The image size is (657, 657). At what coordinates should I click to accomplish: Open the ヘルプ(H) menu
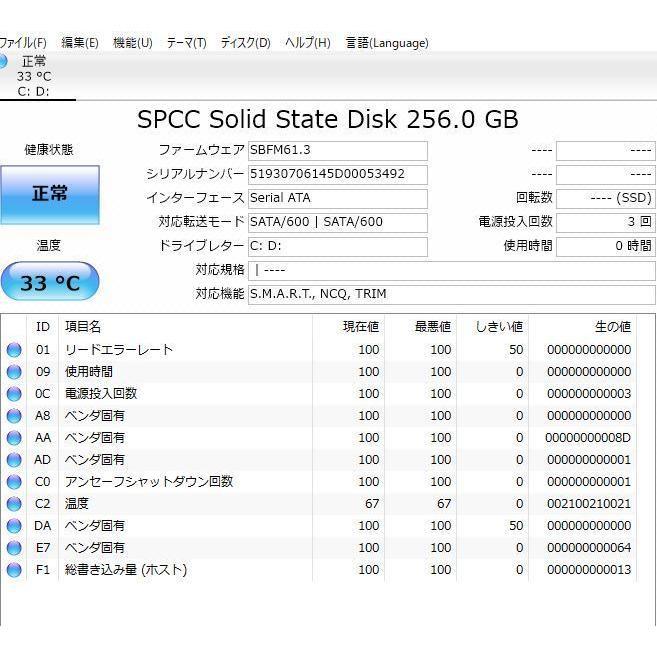308,43
